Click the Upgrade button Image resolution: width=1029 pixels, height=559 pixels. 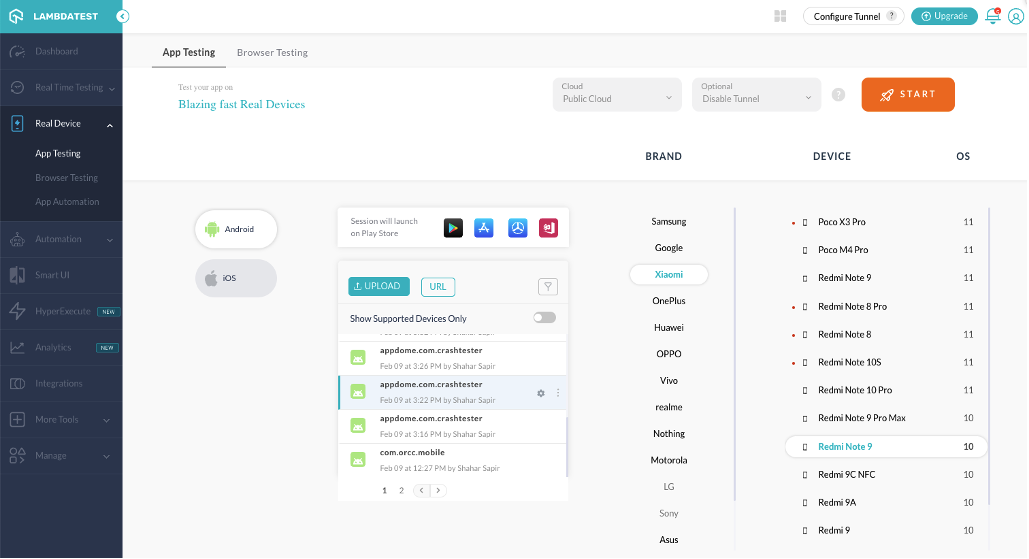point(944,16)
